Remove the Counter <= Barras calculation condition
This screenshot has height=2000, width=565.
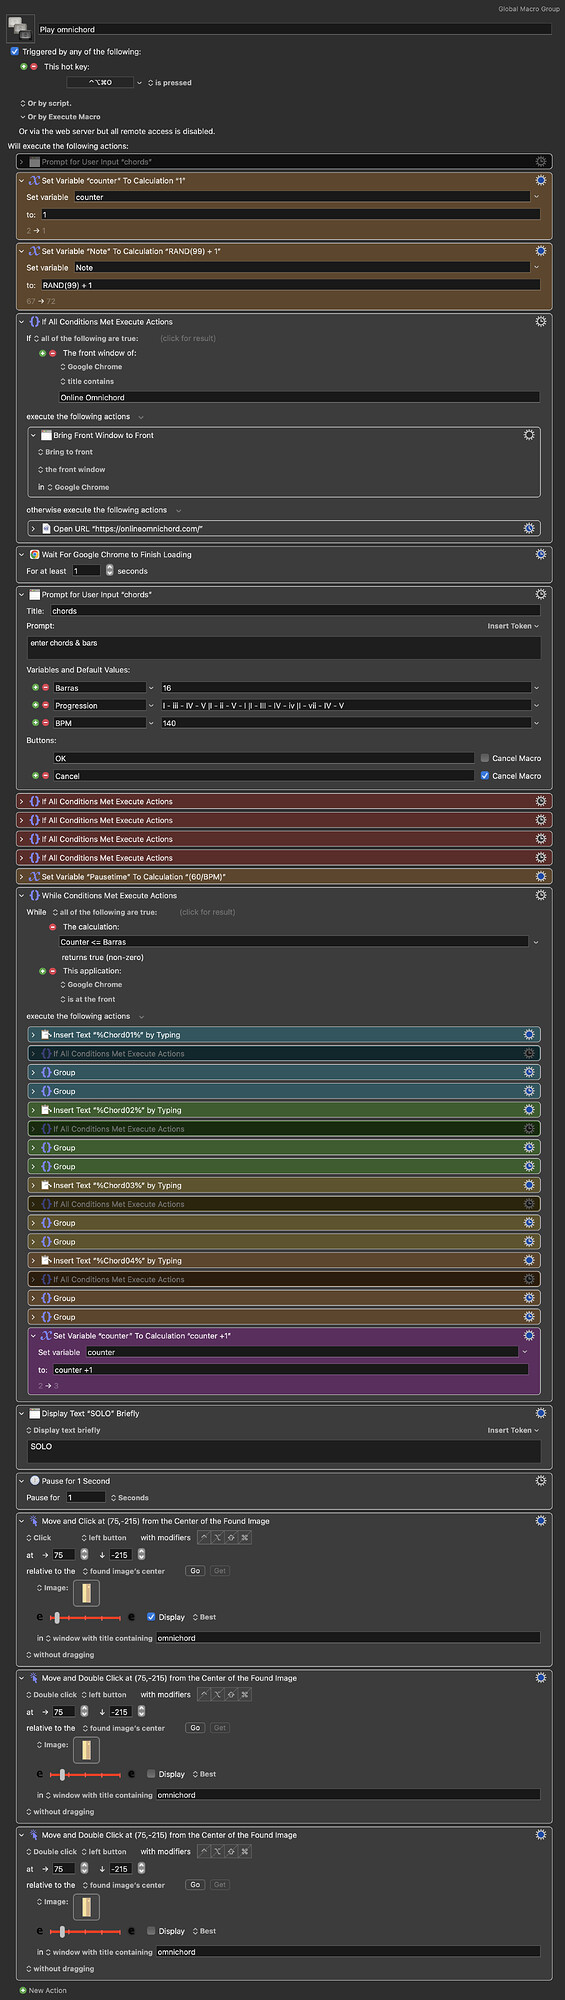tap(53, 927)
